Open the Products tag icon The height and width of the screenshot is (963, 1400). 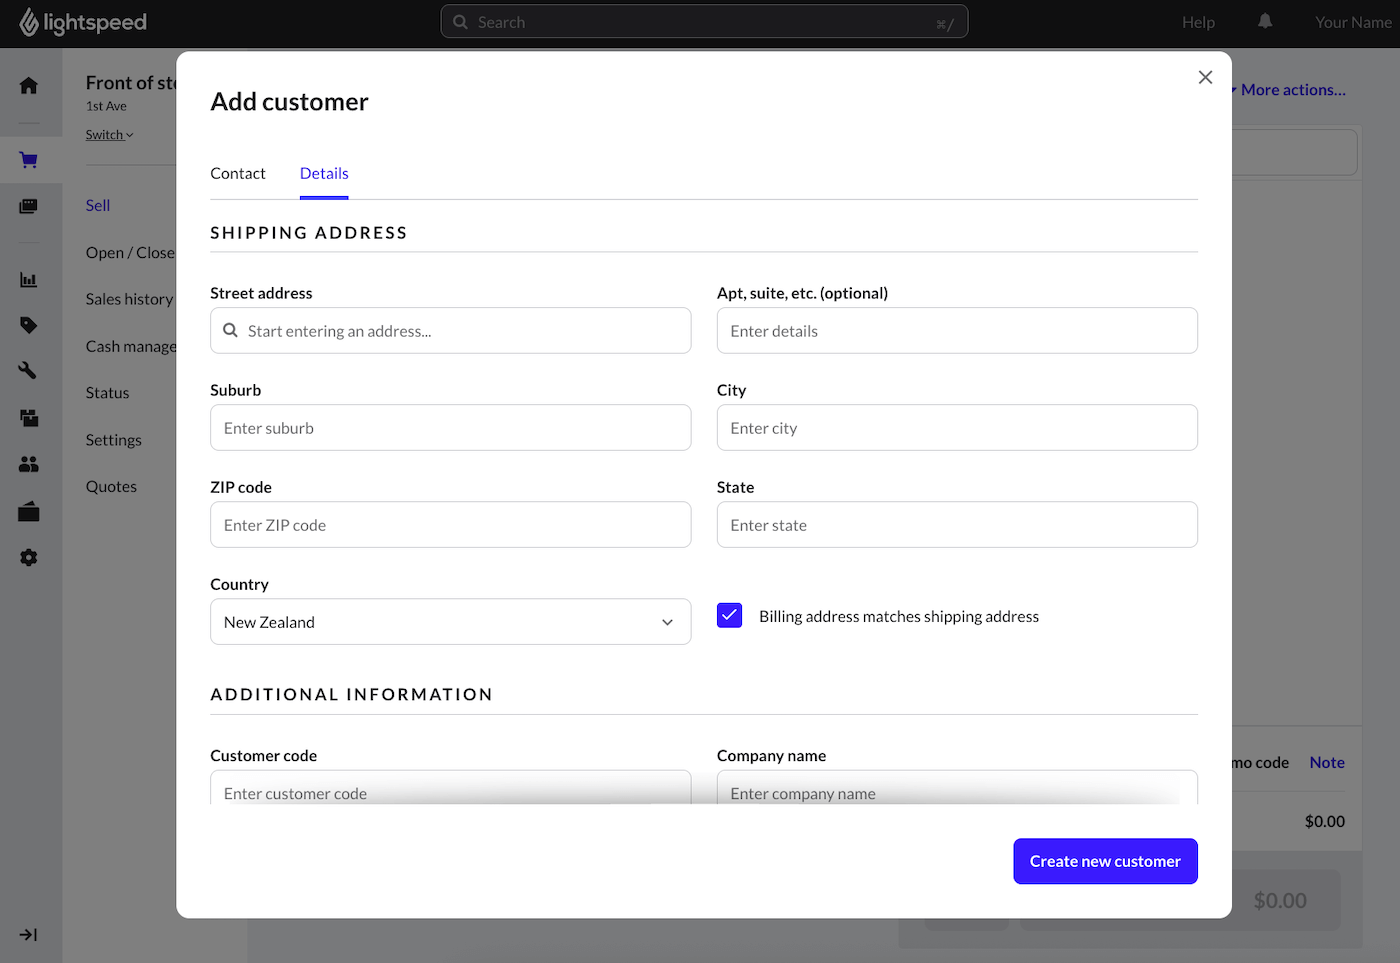tap(29, 325)
